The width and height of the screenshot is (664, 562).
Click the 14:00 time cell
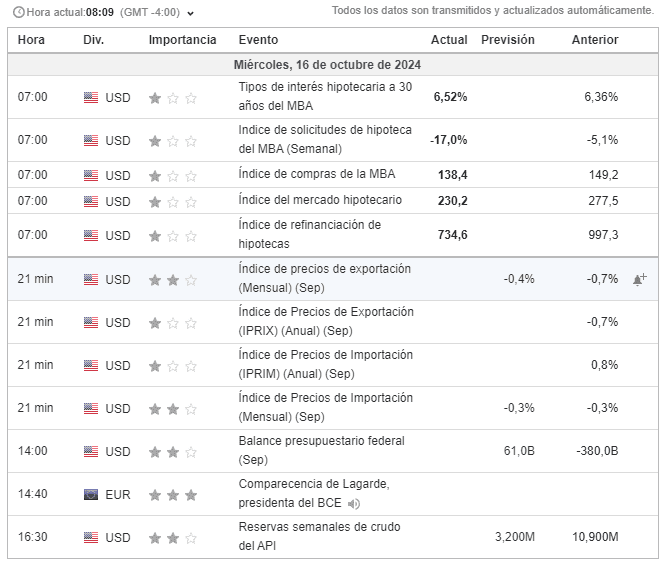(x=33, y=451)
